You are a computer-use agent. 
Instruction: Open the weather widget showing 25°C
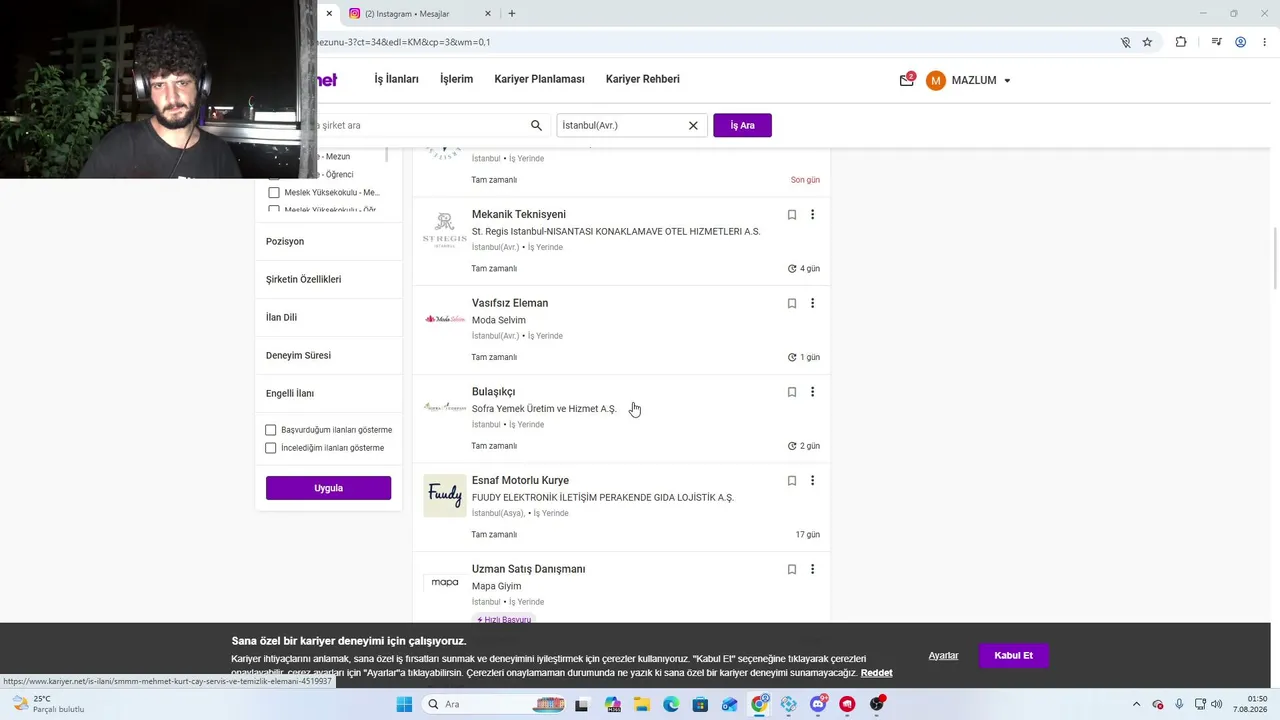tap(48, 704)
